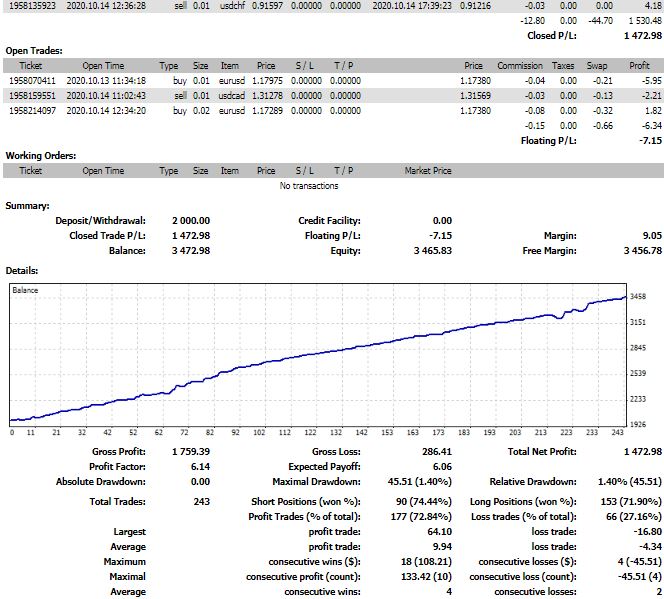Click consecutive wins value 18 (108.21)
The image size is (664, 599).
(x=426, y=562)
